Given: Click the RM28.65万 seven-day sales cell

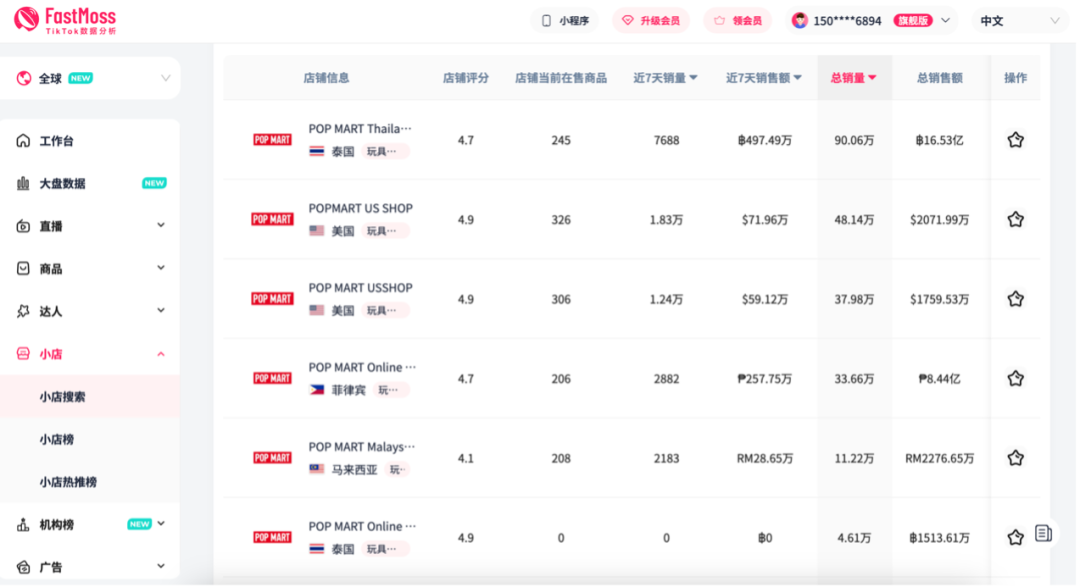Looking at the screenshot, I should coord(765,458).
